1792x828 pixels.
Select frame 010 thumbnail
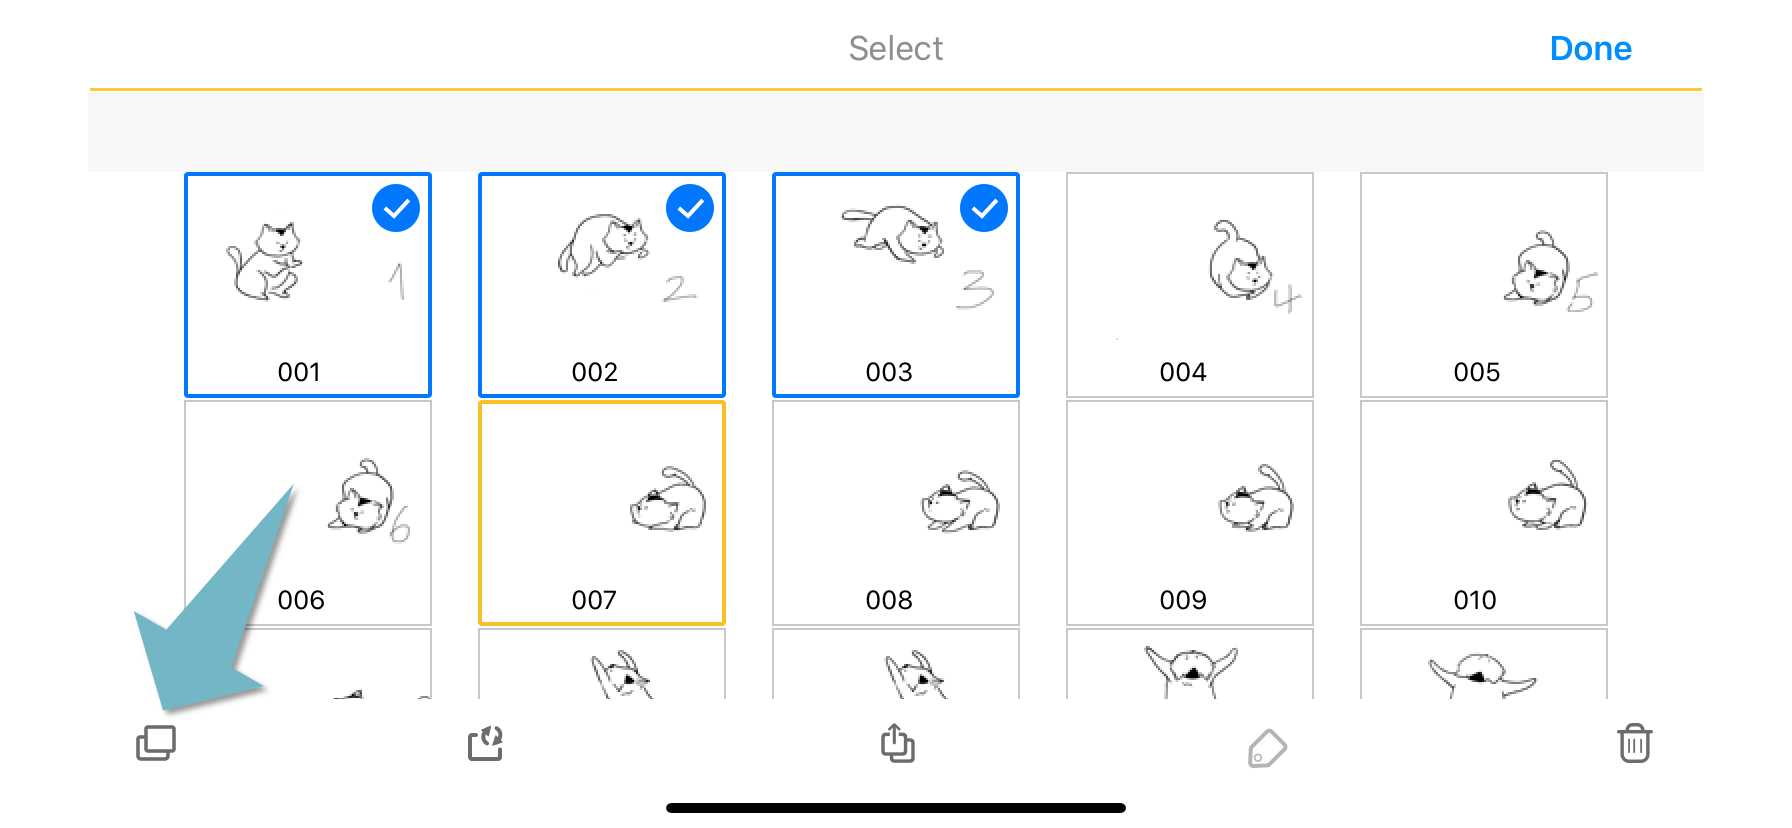point(1484,513)
